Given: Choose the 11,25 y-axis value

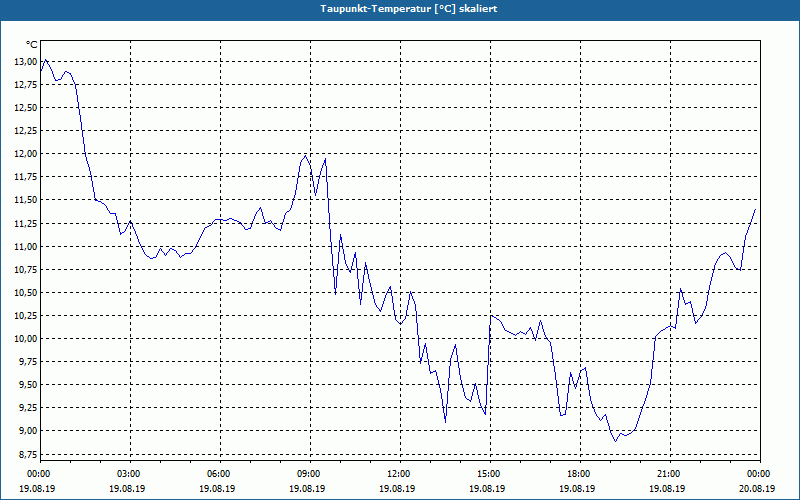Looking at the screenshot, I should (27, 223).
